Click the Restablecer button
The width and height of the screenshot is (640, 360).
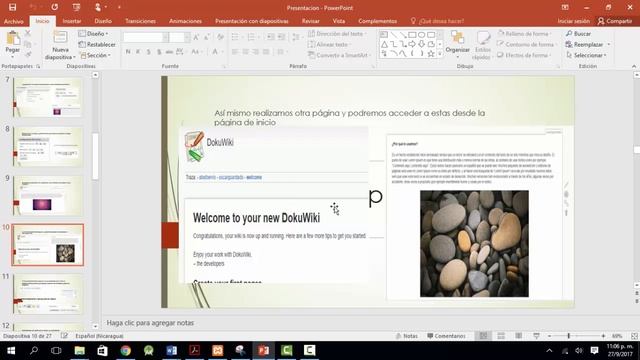click(97, 44)
